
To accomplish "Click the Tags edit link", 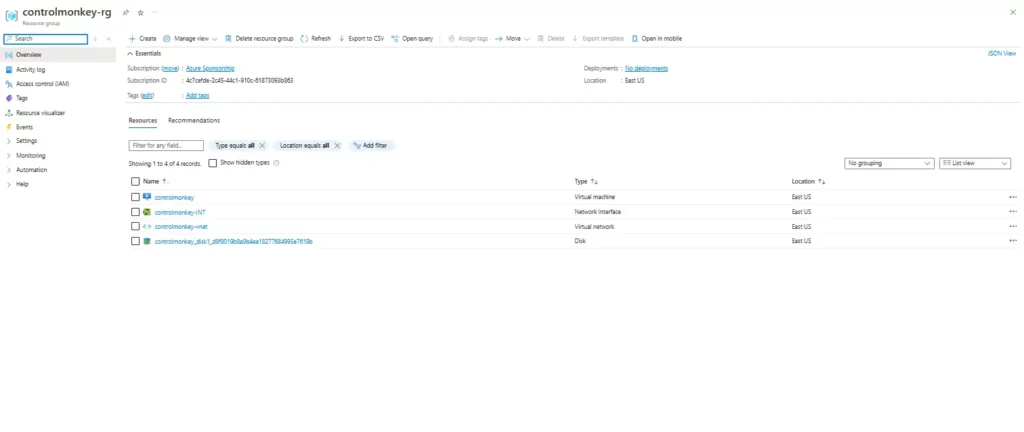I will (x=148, y=95).
